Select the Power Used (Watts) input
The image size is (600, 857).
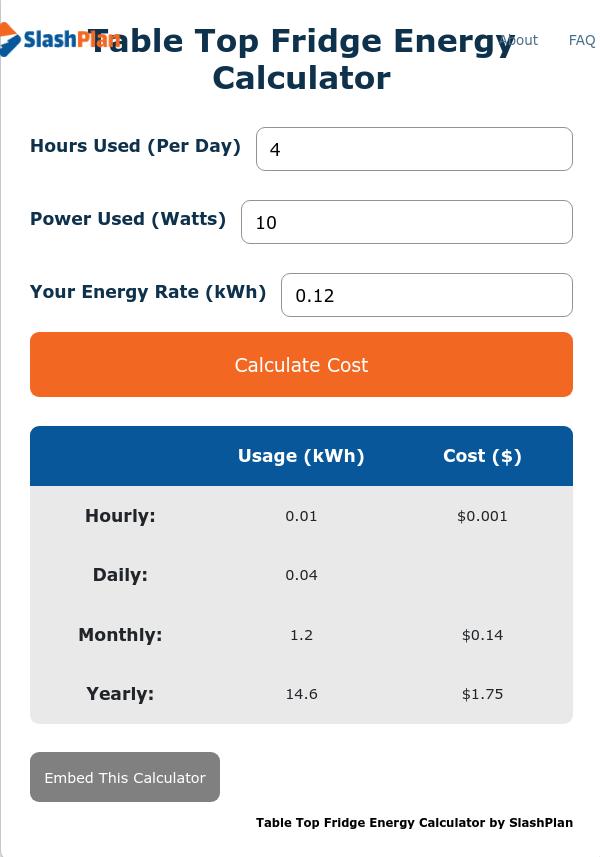coord(407,222)
